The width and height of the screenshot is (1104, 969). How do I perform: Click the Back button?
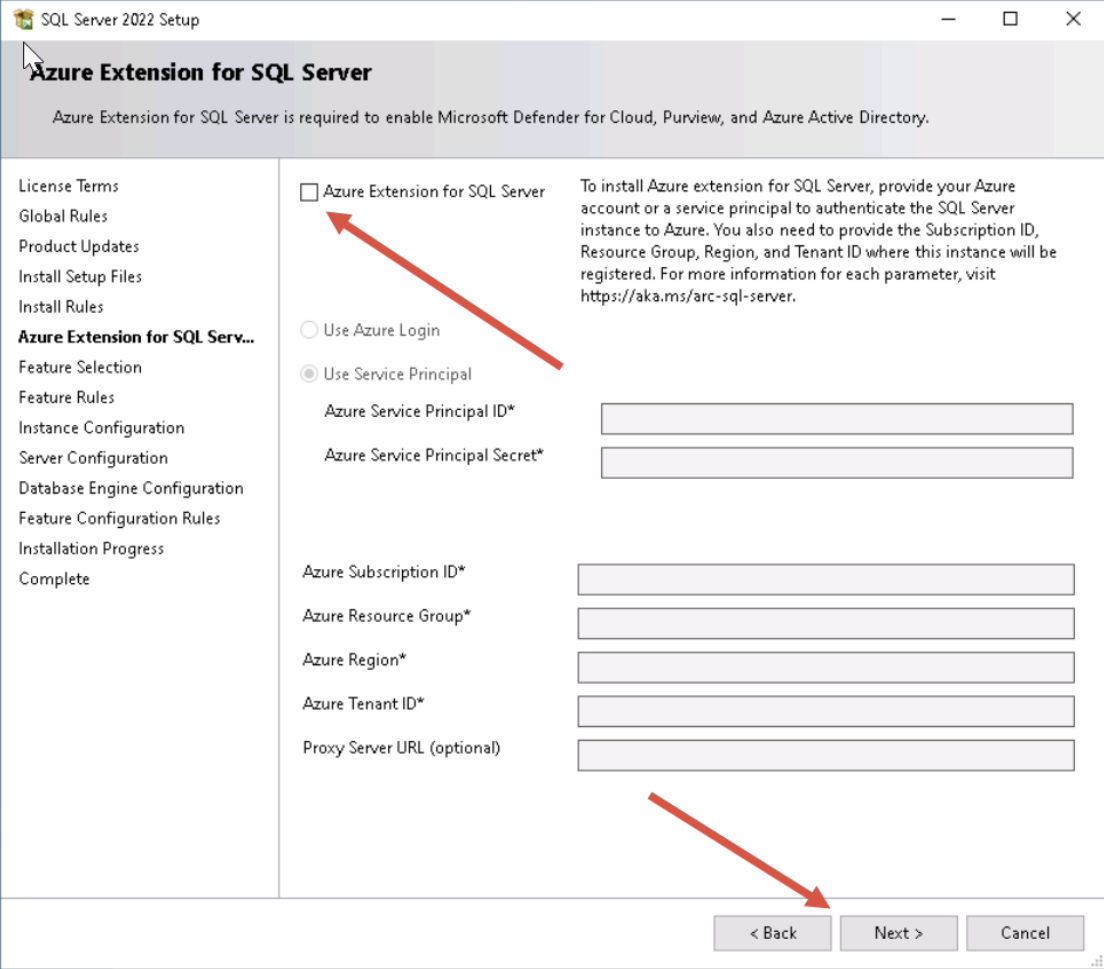[772, 933]
